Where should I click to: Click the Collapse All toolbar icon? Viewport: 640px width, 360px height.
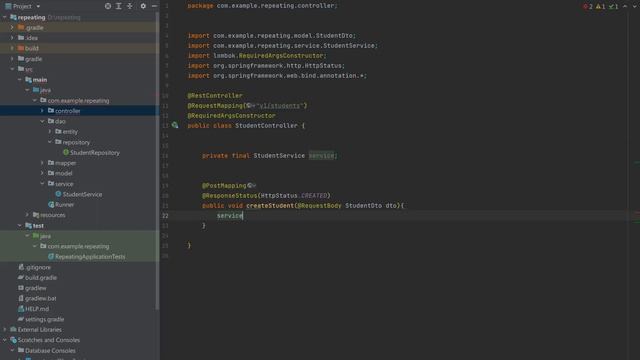click(130, 6)
